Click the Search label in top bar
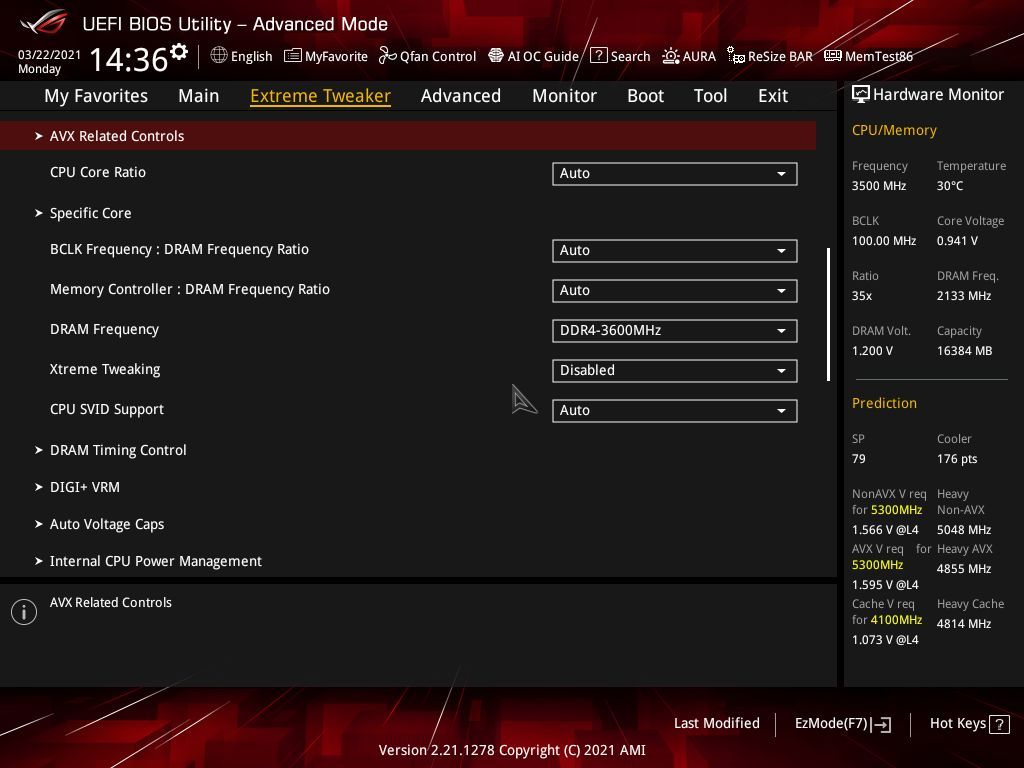 tap(630, 56)
